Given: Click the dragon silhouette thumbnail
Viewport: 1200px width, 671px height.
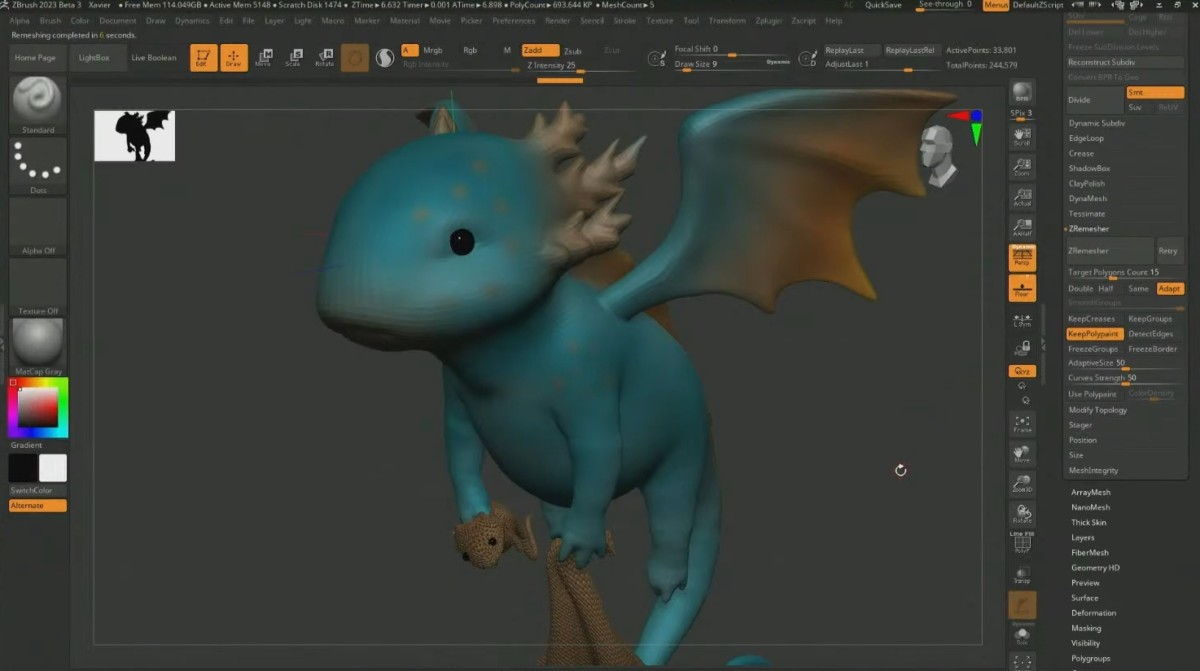Looking at the screenshot, I should point(134,136).
